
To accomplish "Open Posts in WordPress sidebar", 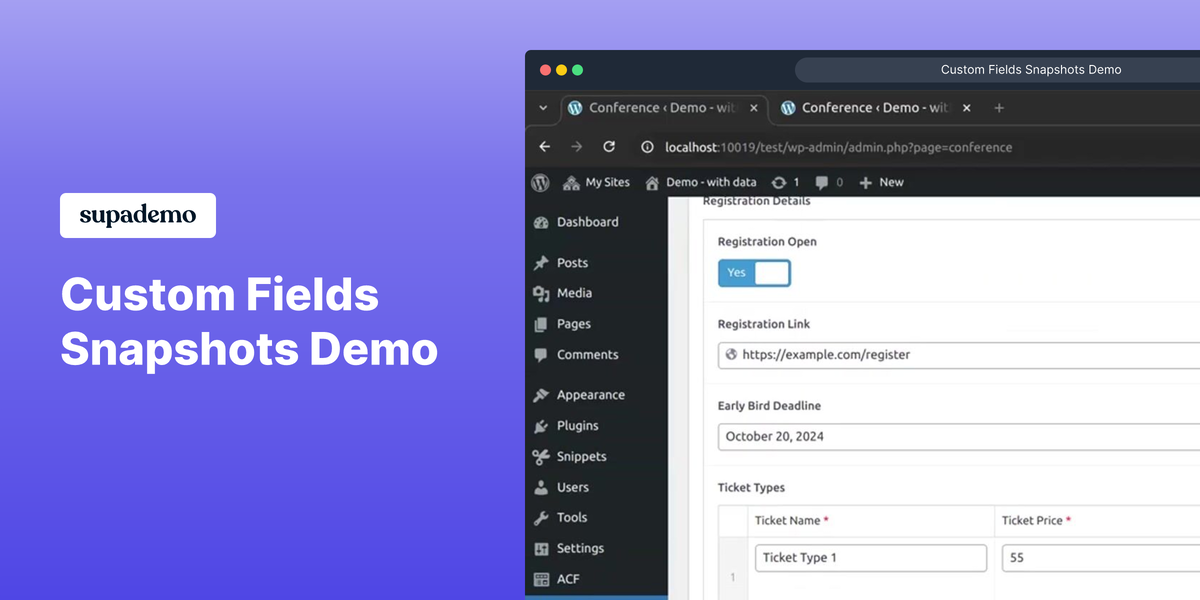I will click(596, 263).
